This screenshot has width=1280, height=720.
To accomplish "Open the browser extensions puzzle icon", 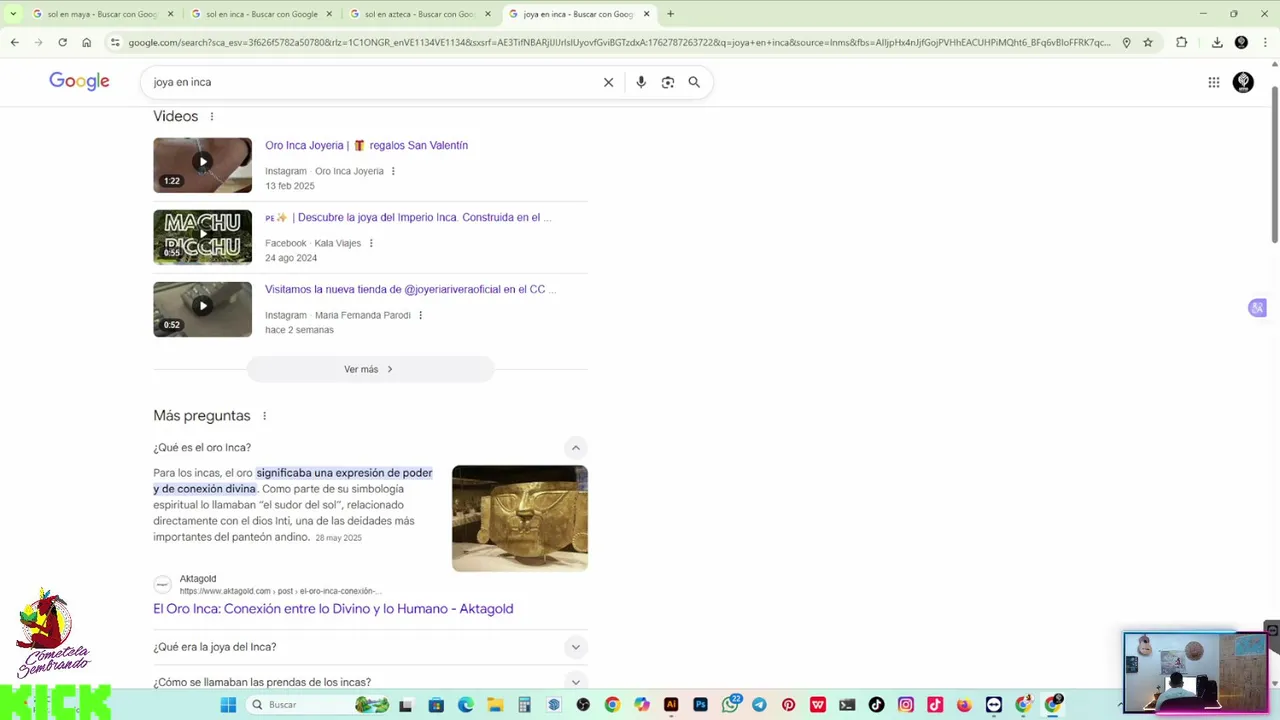I will [1182, 42].
